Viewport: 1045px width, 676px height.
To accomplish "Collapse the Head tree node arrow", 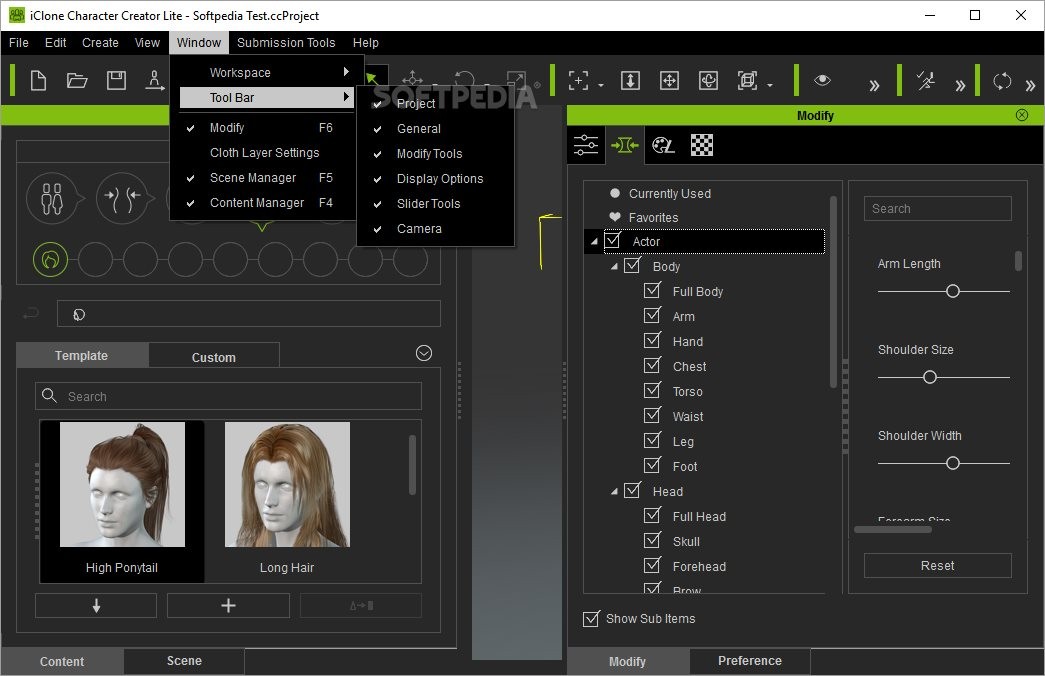I will 614,491.
